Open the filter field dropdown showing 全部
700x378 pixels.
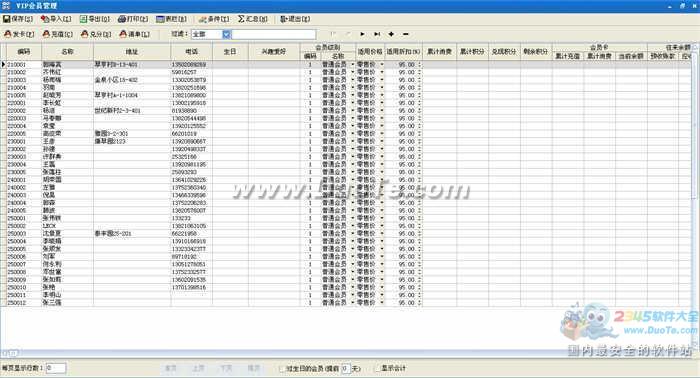(x=226, y=34)
